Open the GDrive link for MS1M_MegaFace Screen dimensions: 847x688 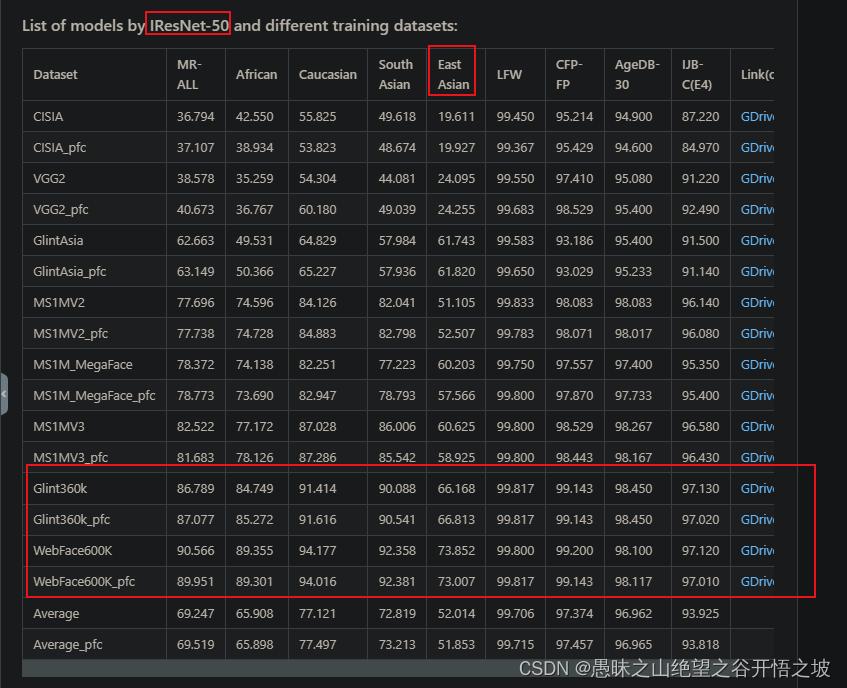coord(757,365)
